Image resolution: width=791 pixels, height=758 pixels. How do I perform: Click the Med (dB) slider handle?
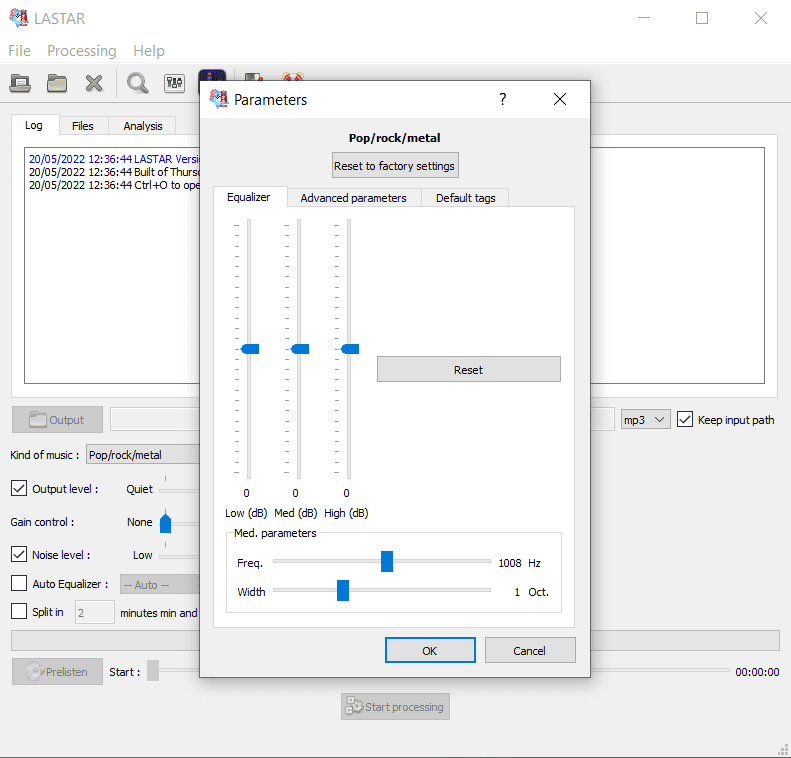(300, 349)
